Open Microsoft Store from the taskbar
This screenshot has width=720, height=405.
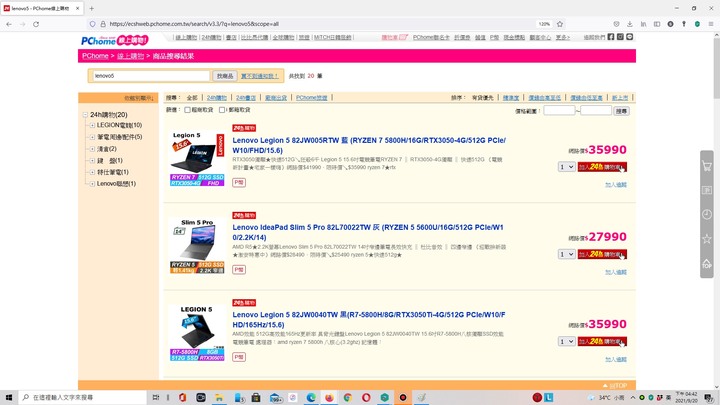coord(256,397)
